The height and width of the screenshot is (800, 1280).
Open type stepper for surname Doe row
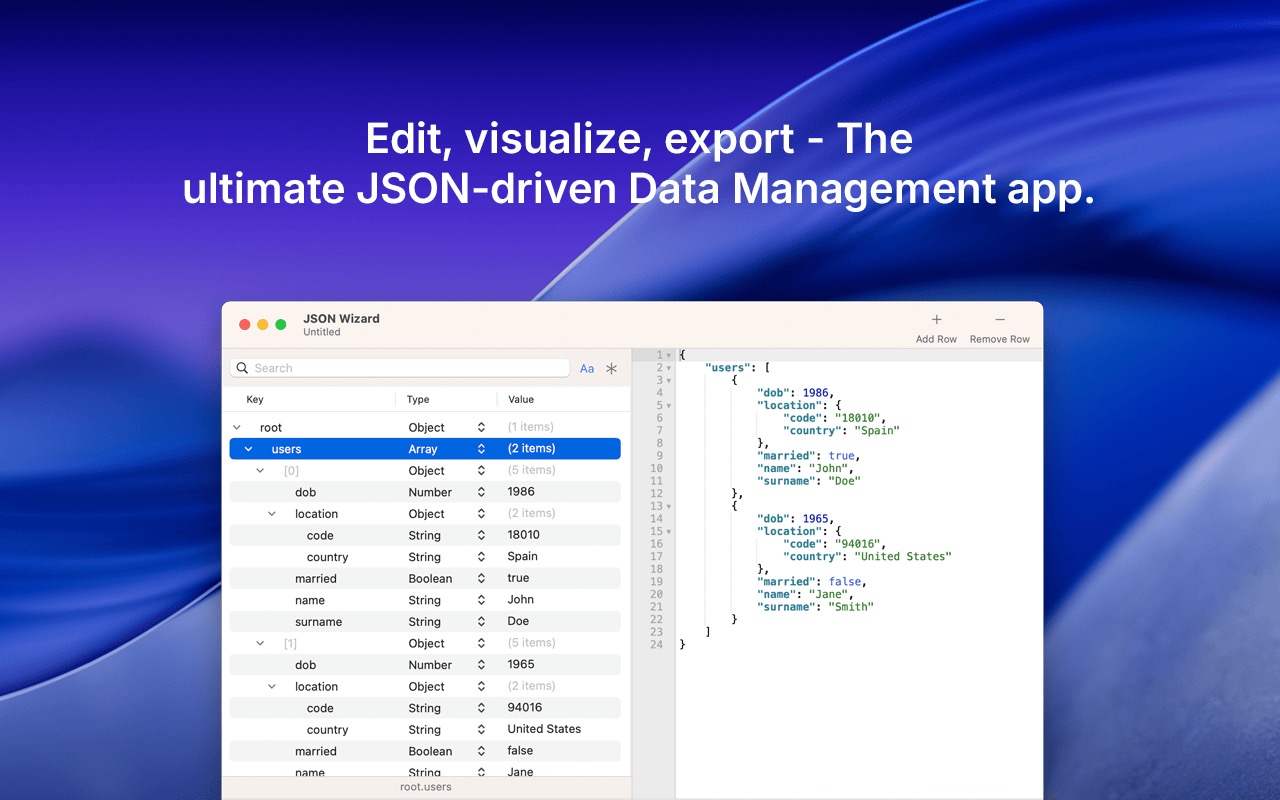[481, 622]
